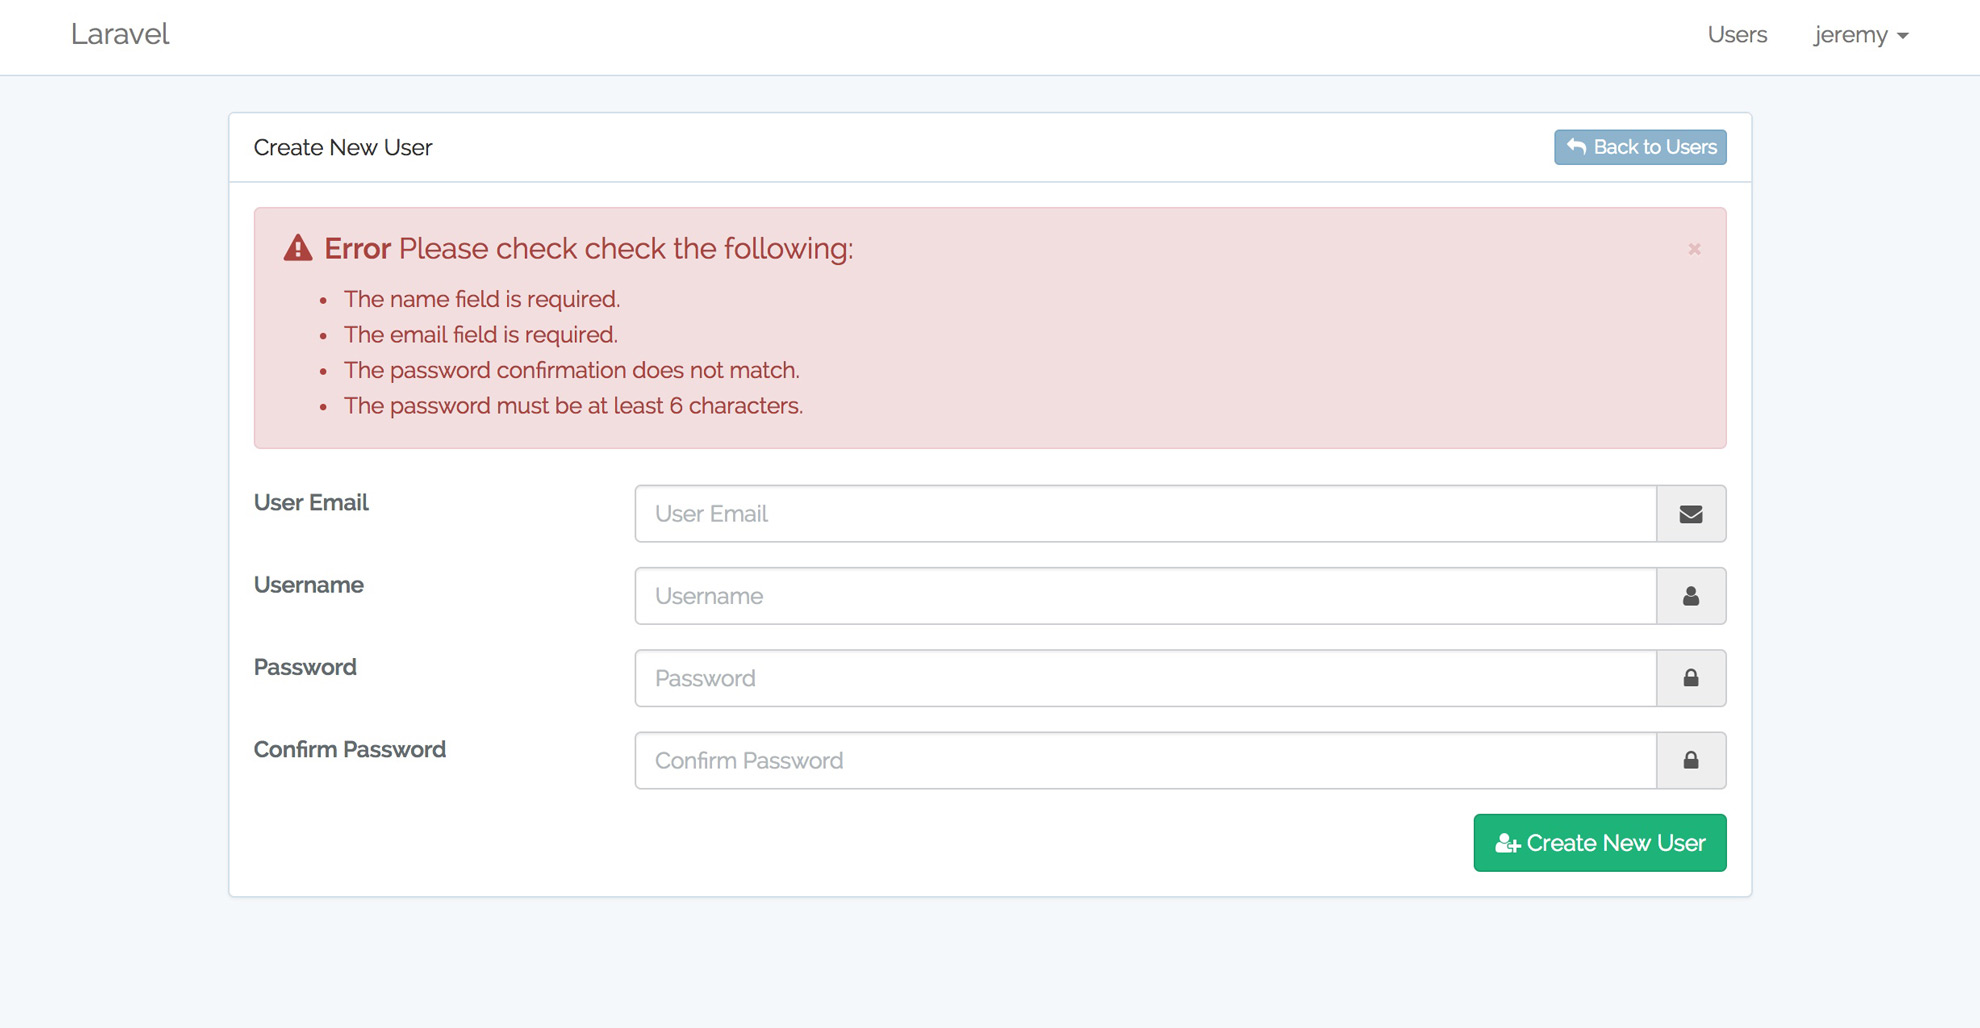1980x1028 pixels.
Task: Click the Confirm Password field label
Action: click(x=350, y=750)
